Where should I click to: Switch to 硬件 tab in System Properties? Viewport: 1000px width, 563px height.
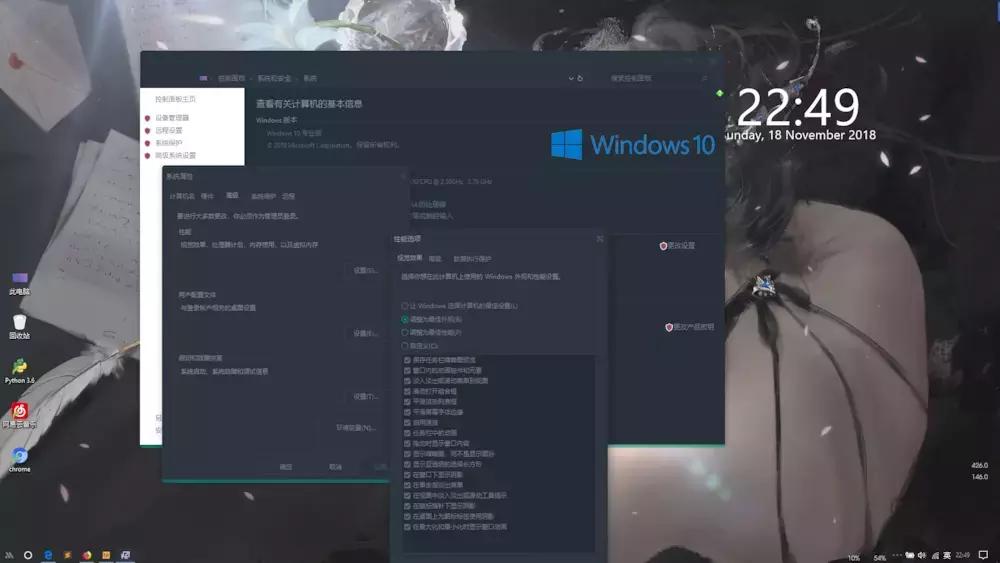coord(207,196)
